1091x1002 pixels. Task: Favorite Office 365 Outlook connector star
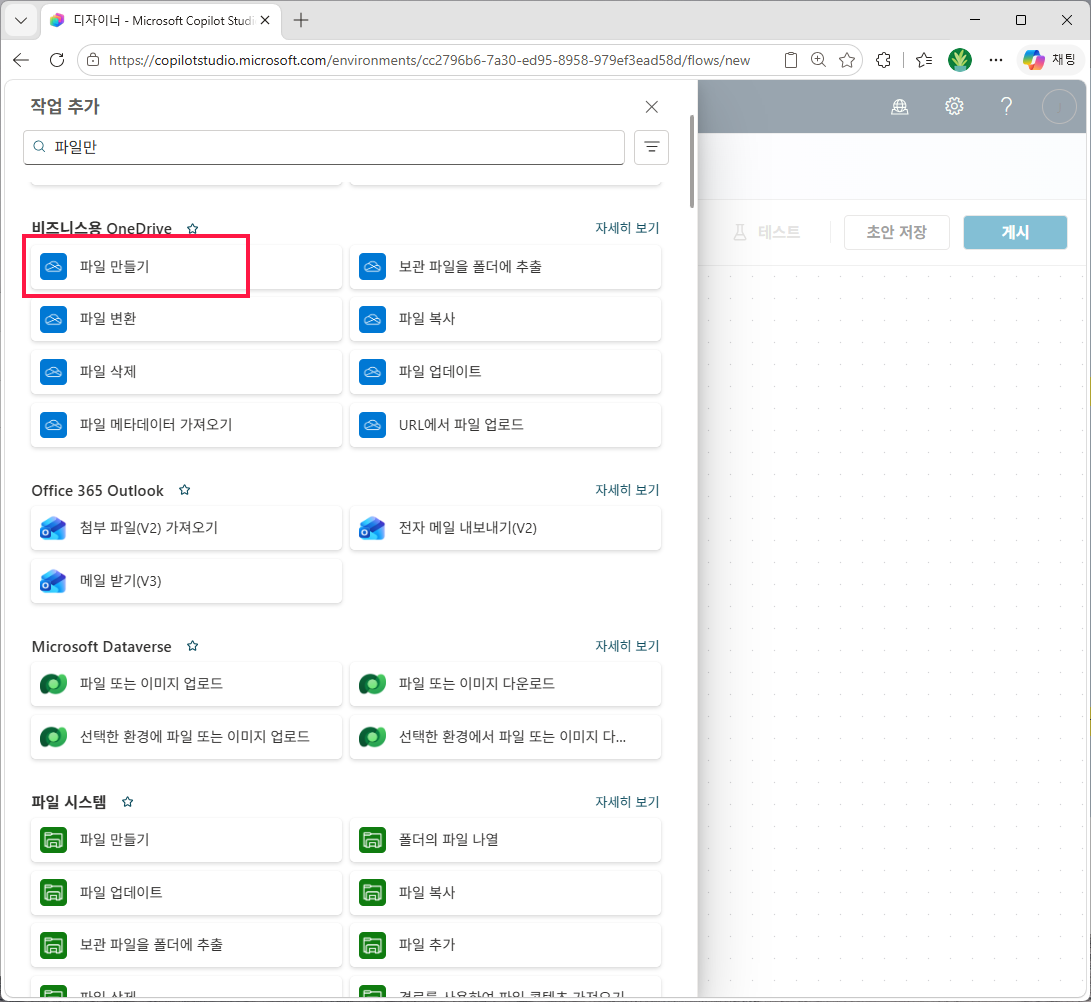coord(184,490)
